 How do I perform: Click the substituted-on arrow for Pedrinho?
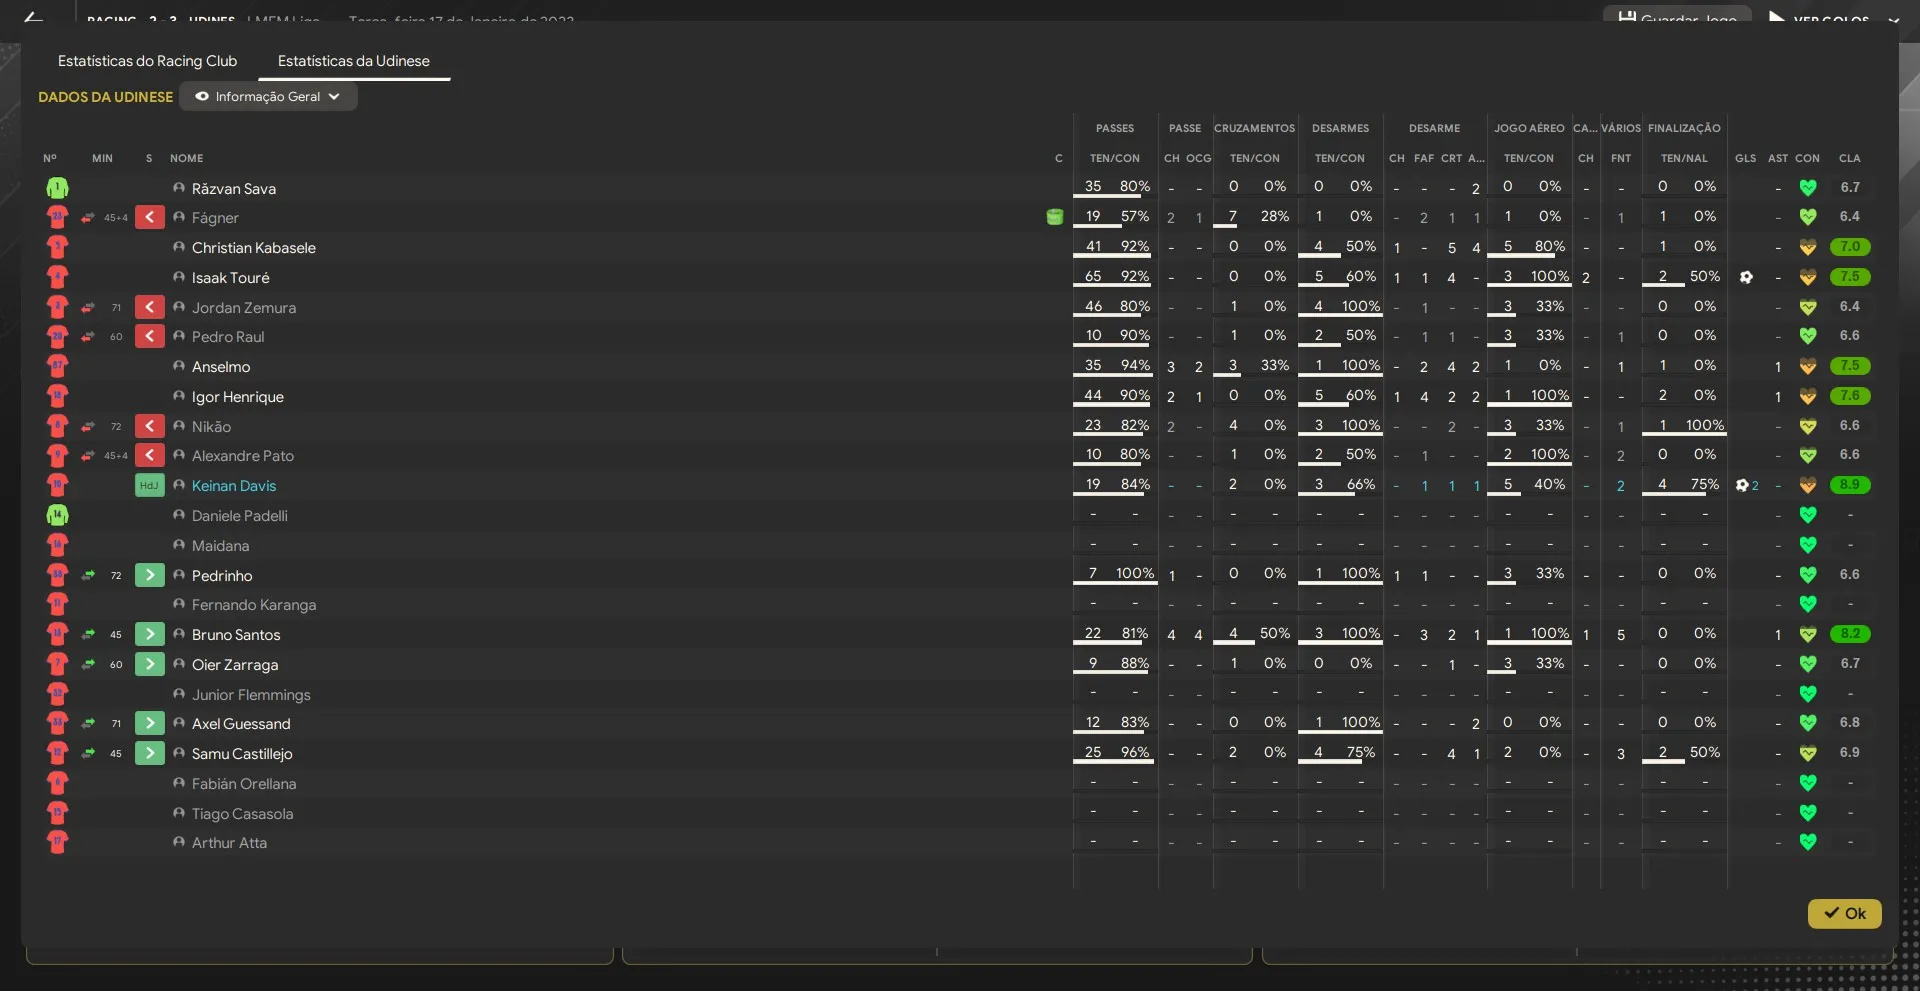(149, 575)
